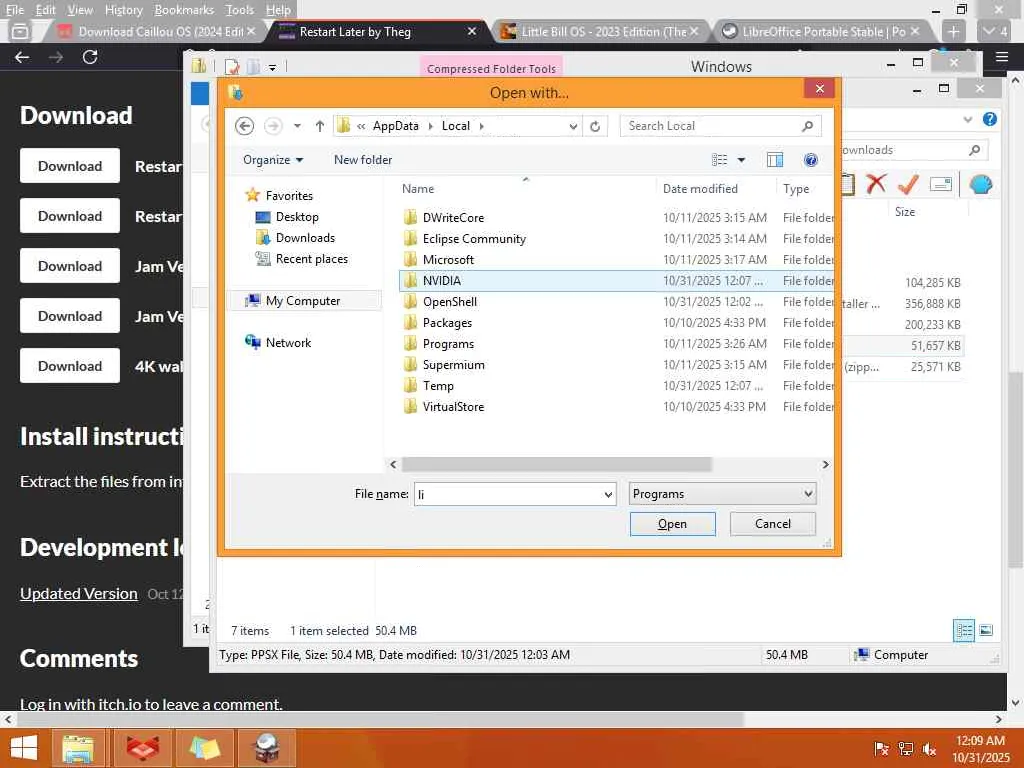The height and width of the screenshot is (768, 1024).
Task: Switch to large icons view in status bar
Action: (x=986, y=630)
